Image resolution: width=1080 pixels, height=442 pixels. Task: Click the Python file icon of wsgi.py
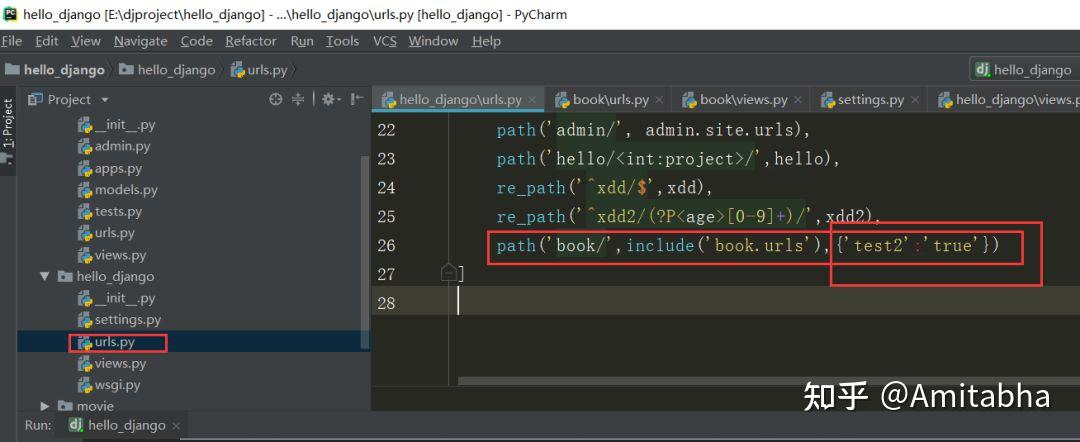coord(85,385)
